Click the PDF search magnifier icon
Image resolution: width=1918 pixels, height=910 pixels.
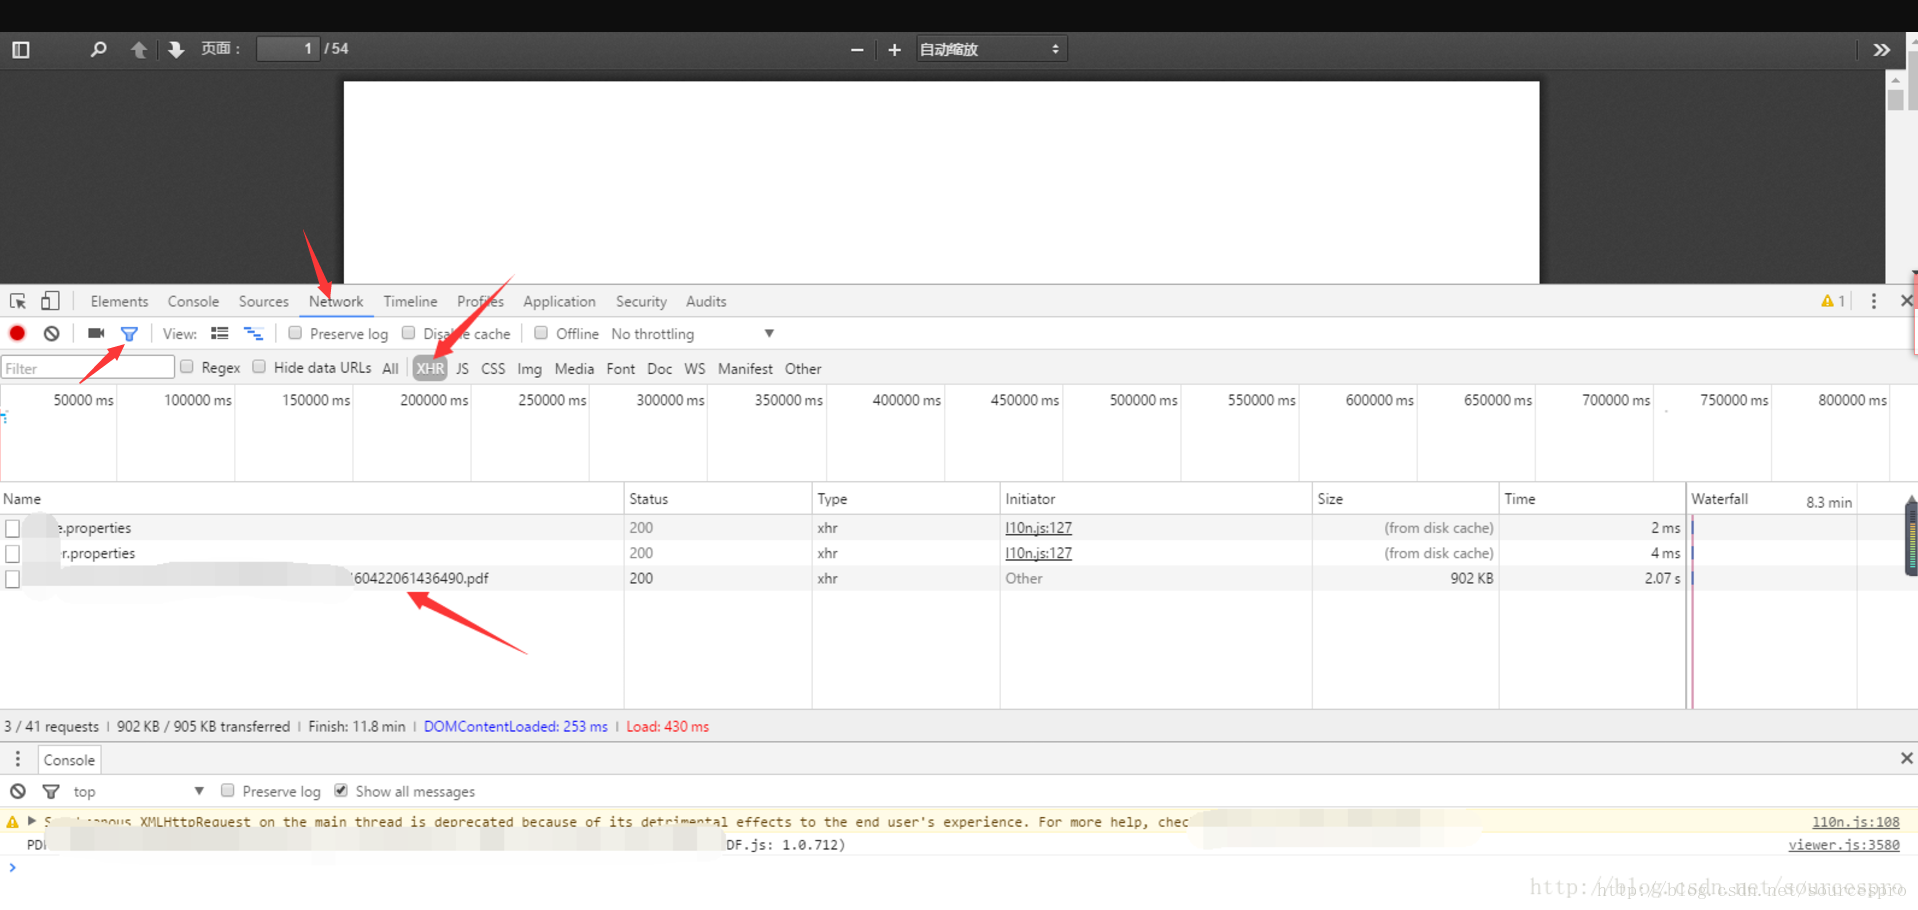tap(98, 49)
